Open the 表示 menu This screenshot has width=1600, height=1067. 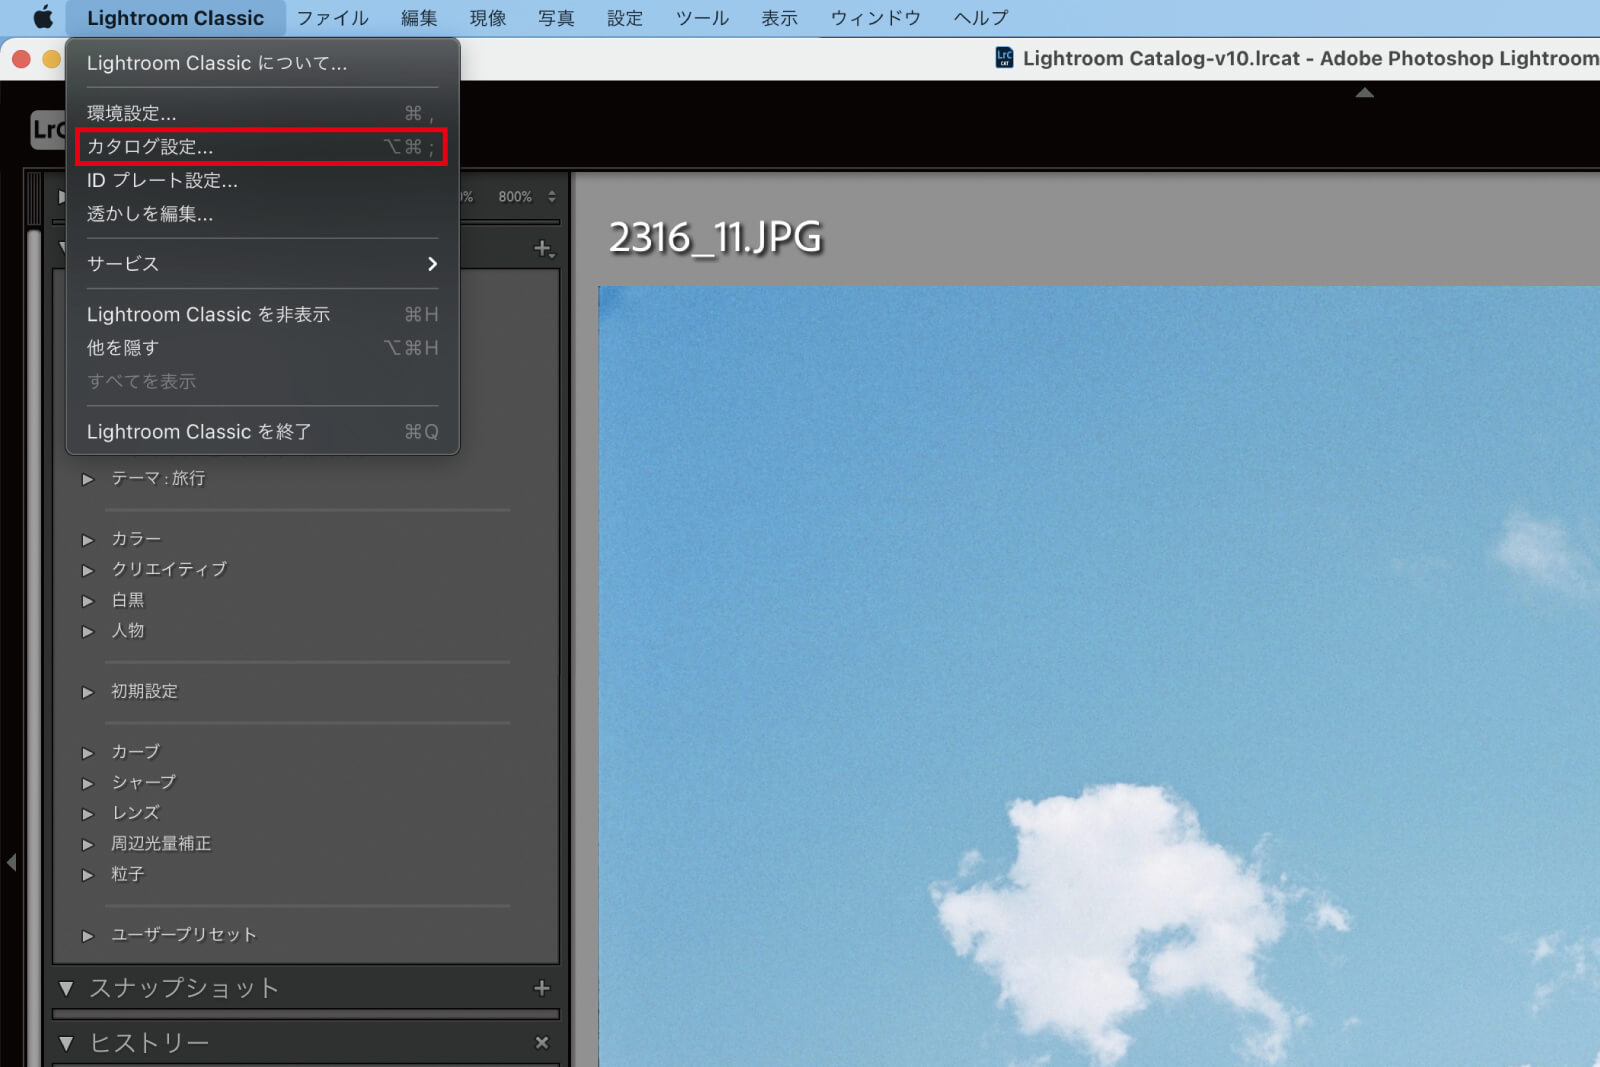(x=779, y=18)
